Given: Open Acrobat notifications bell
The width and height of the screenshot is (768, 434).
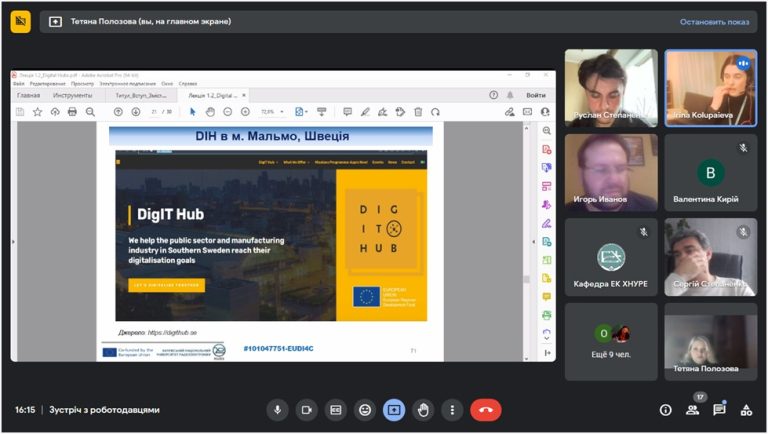Looking at the screenshot, I should tap(510, 95).
